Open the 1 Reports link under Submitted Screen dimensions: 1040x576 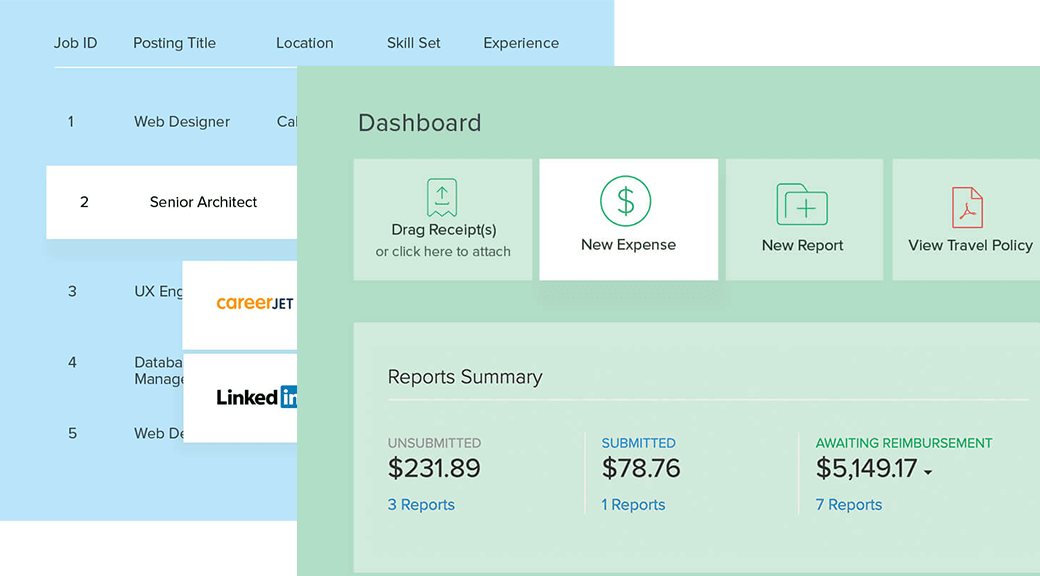[633, 504]
